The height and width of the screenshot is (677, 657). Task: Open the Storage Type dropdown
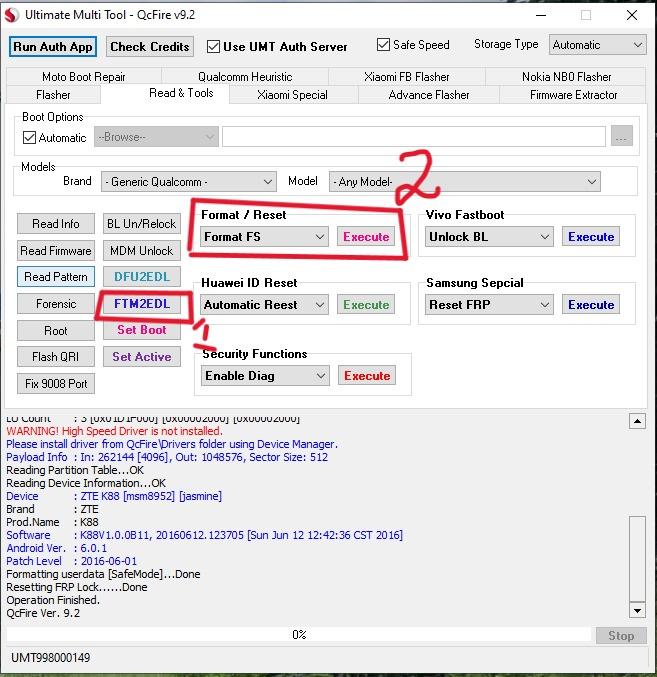(x=597, y=45)
